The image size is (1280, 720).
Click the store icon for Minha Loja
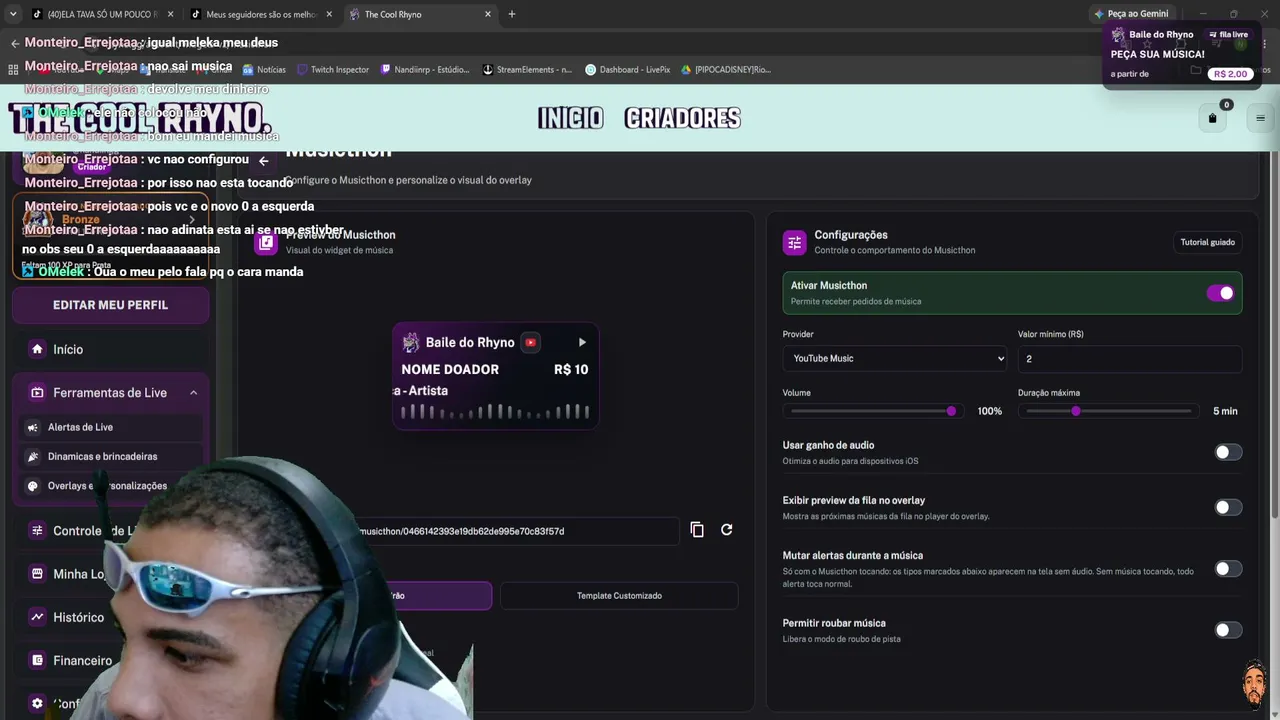click(37, 574)
